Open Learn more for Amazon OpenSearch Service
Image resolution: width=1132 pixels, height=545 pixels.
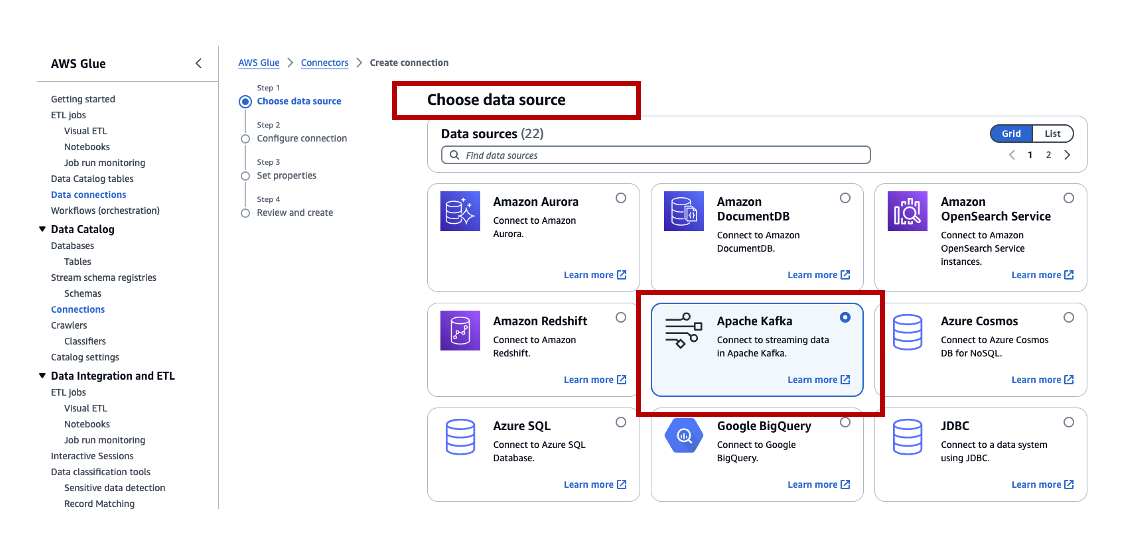1042,275
